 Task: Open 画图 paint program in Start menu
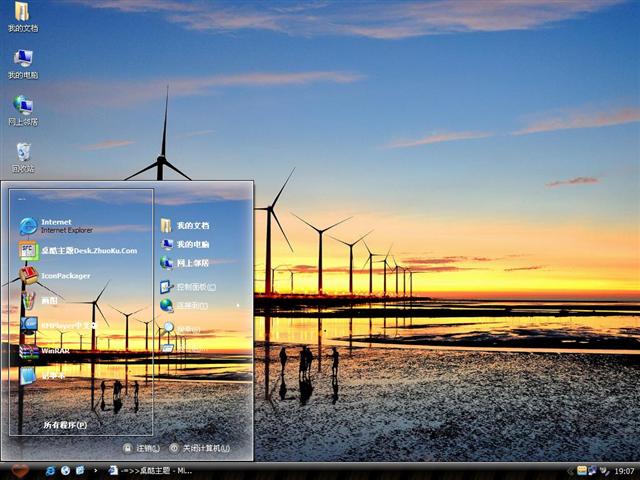click(48, 300)
